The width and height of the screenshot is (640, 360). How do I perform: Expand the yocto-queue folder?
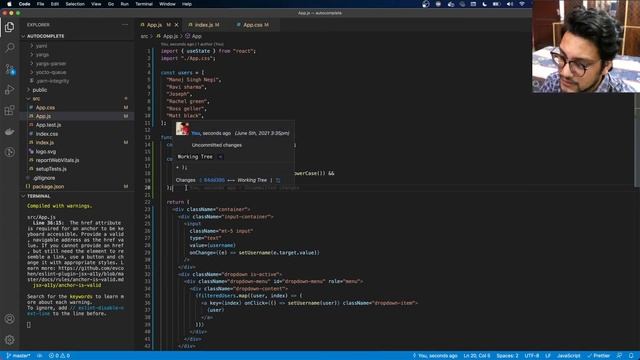tap(51, 72)
